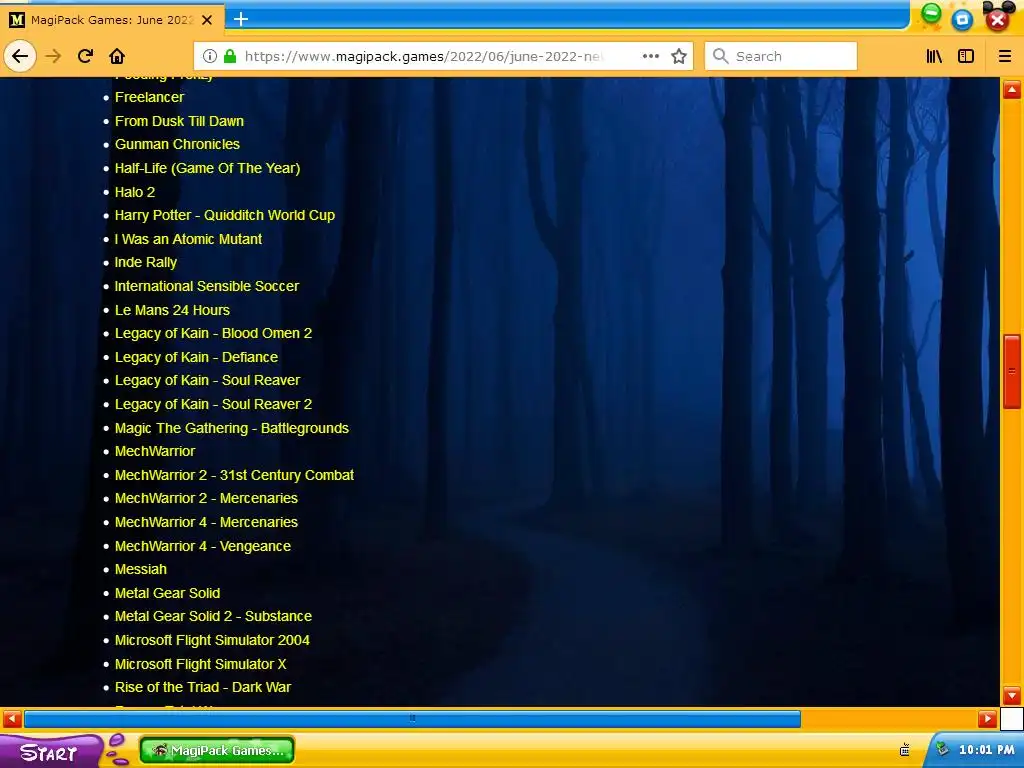Select the MagiPack Games June 2022 tab
This screenshot has height=768, width=1024.
[x=112, y=20]
